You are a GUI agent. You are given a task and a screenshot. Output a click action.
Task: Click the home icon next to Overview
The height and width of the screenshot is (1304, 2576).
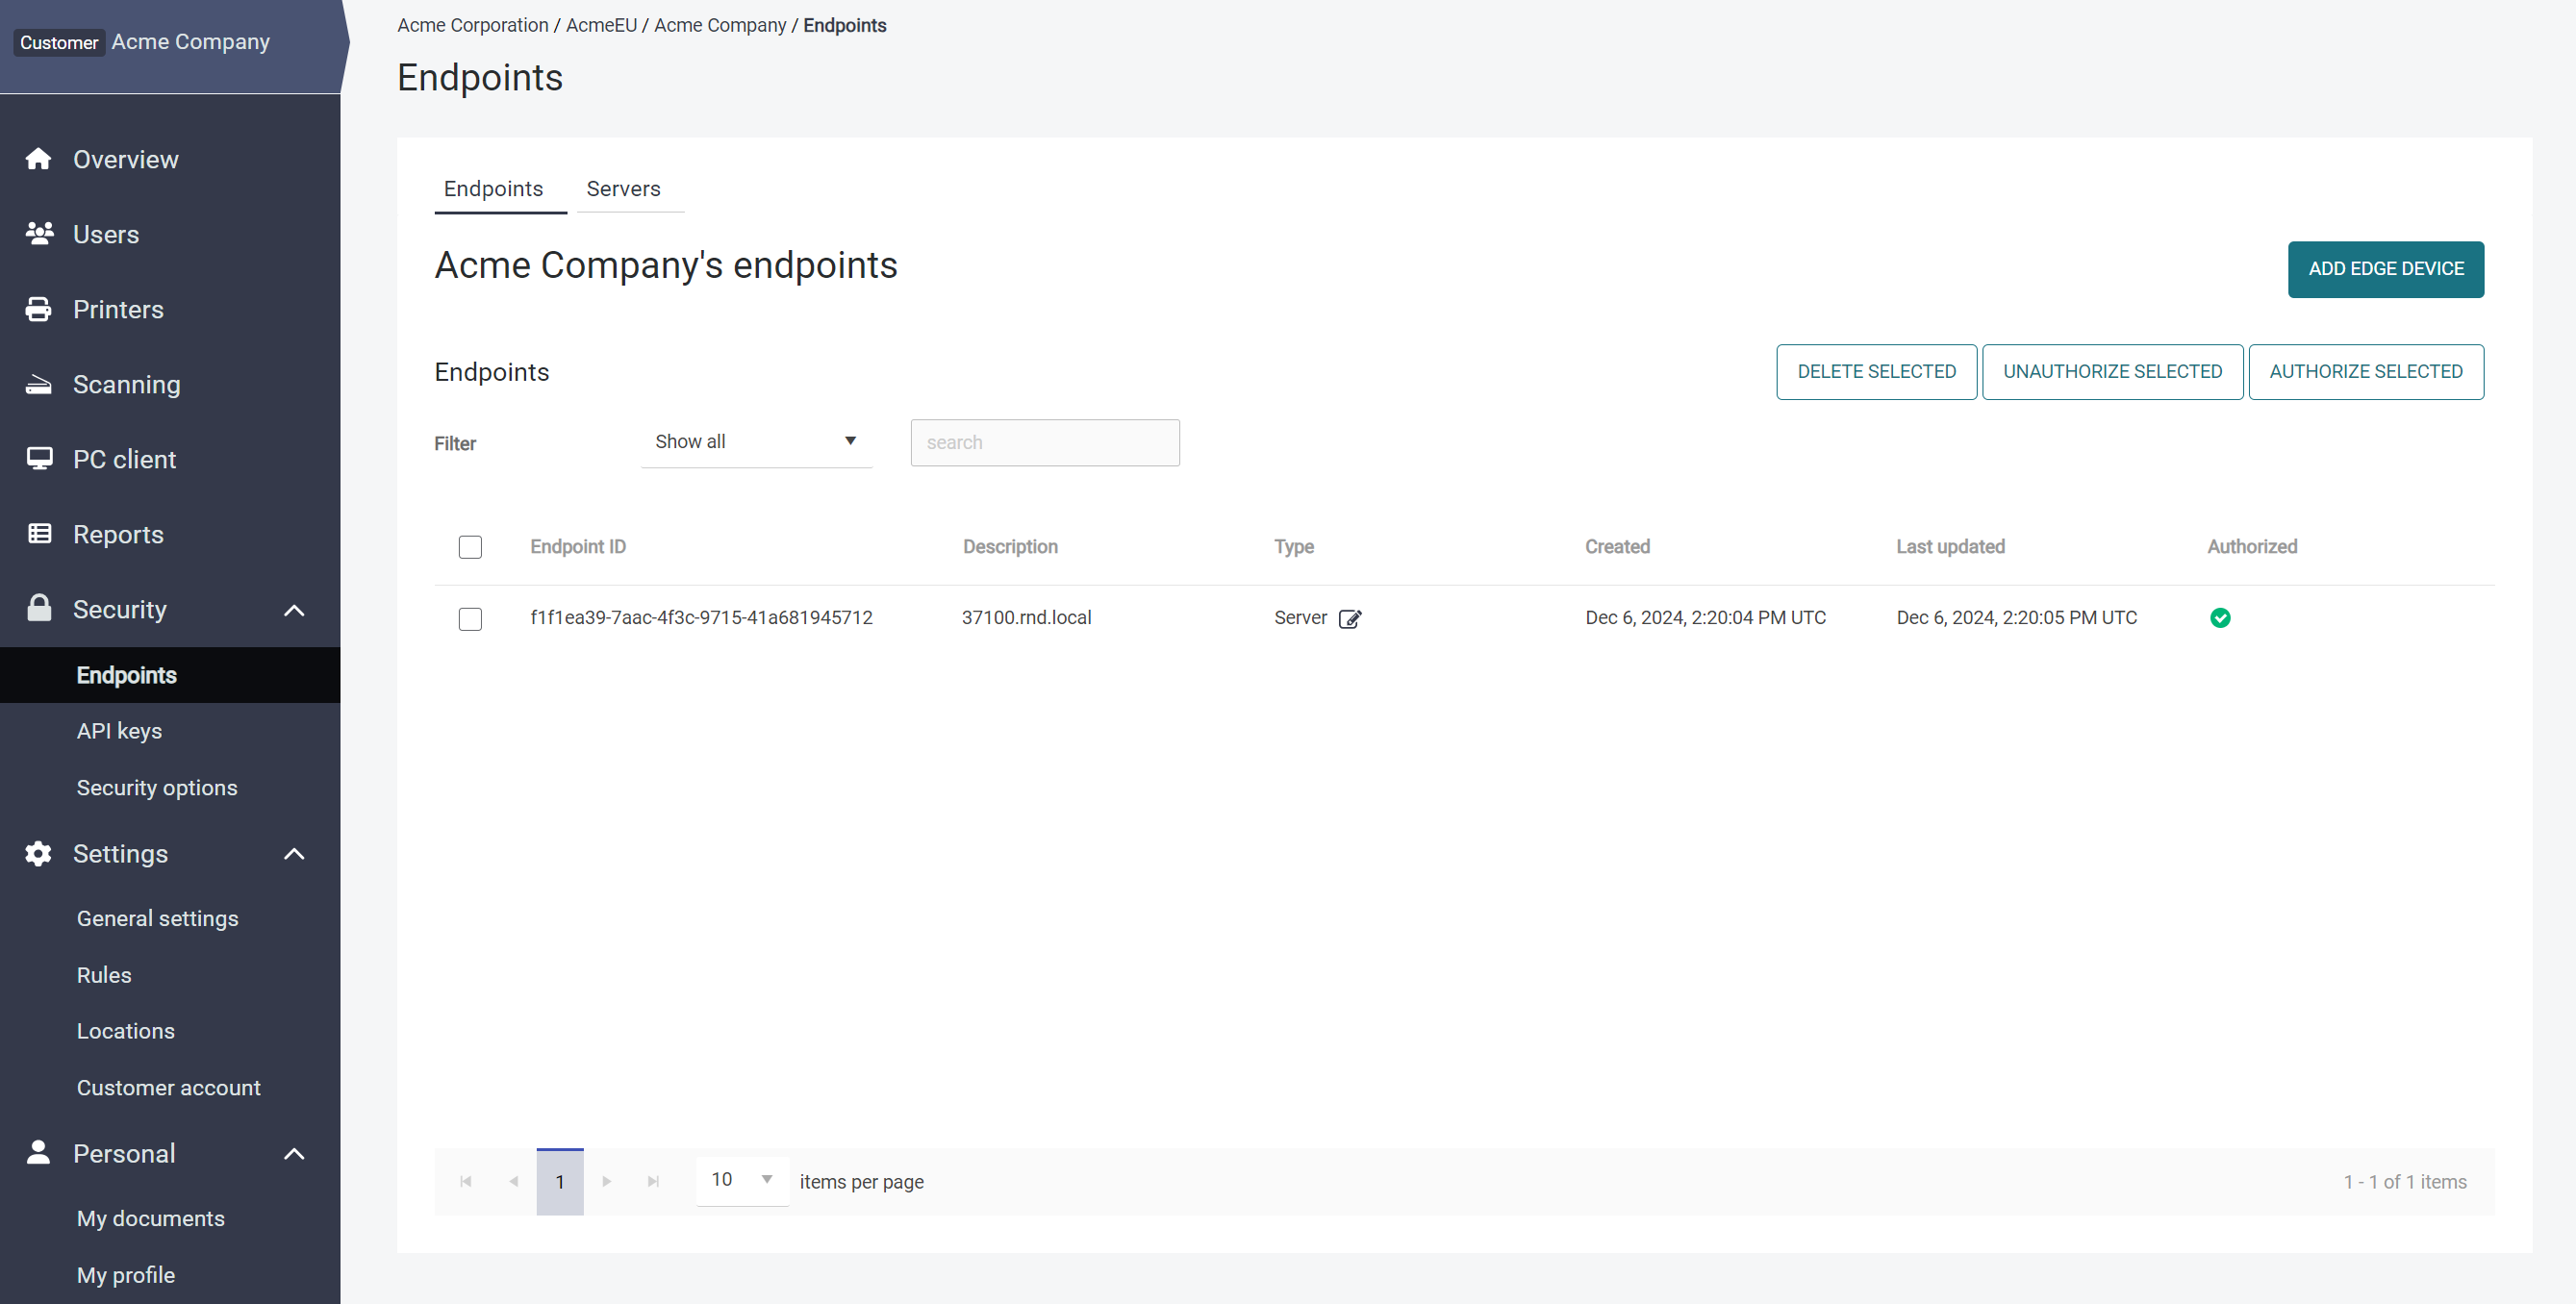pyautogui.click(x=38, y=159)
